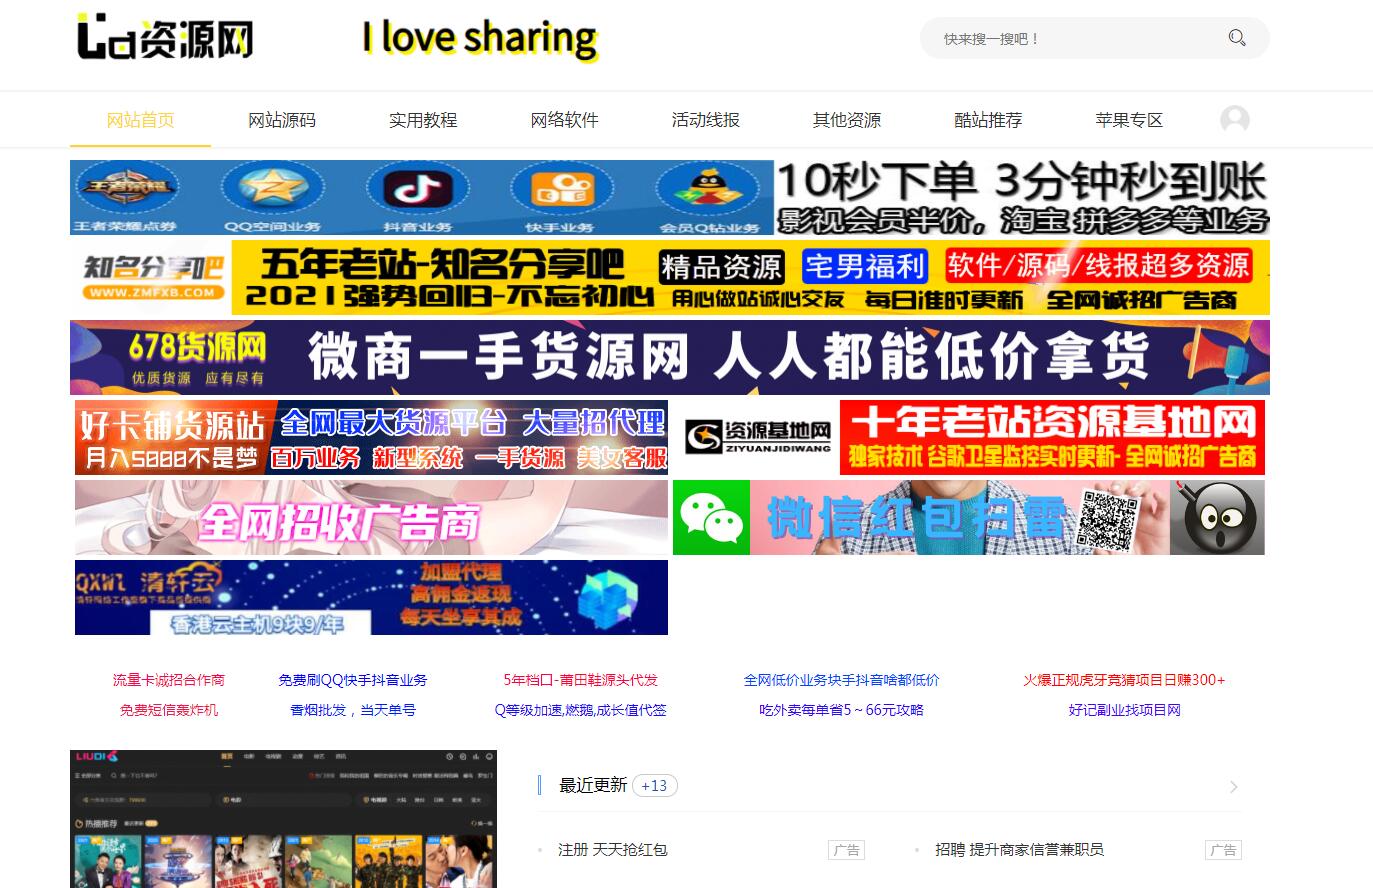The height and width of the screenshot is (888, 1373).
Task: Open the 招聘 提升商家信誉兼职员 link
Action: coord(1019,850)
